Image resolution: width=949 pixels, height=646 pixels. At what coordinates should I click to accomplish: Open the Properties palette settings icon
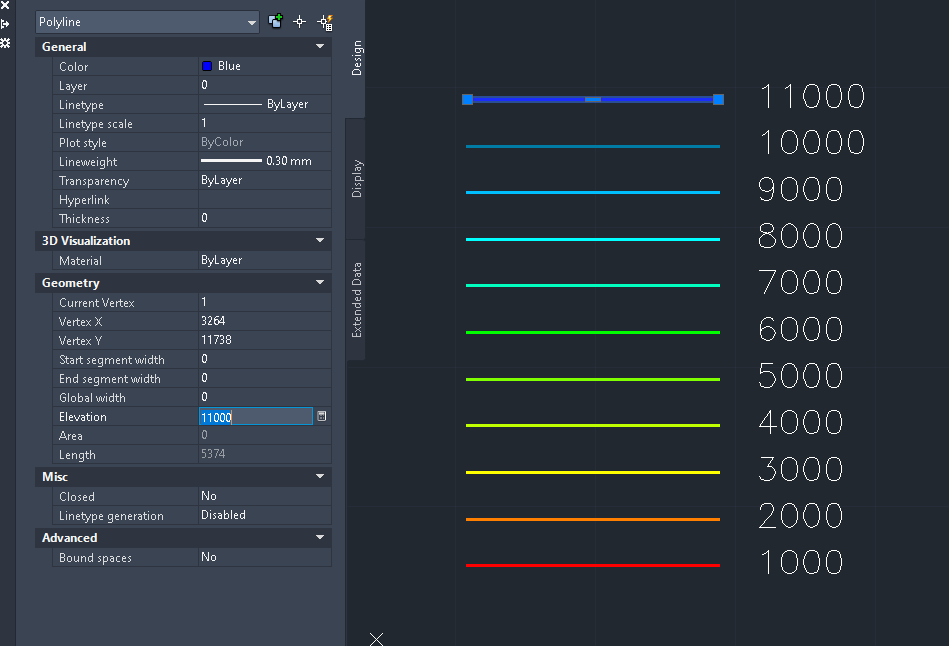(x=5, y=44)
